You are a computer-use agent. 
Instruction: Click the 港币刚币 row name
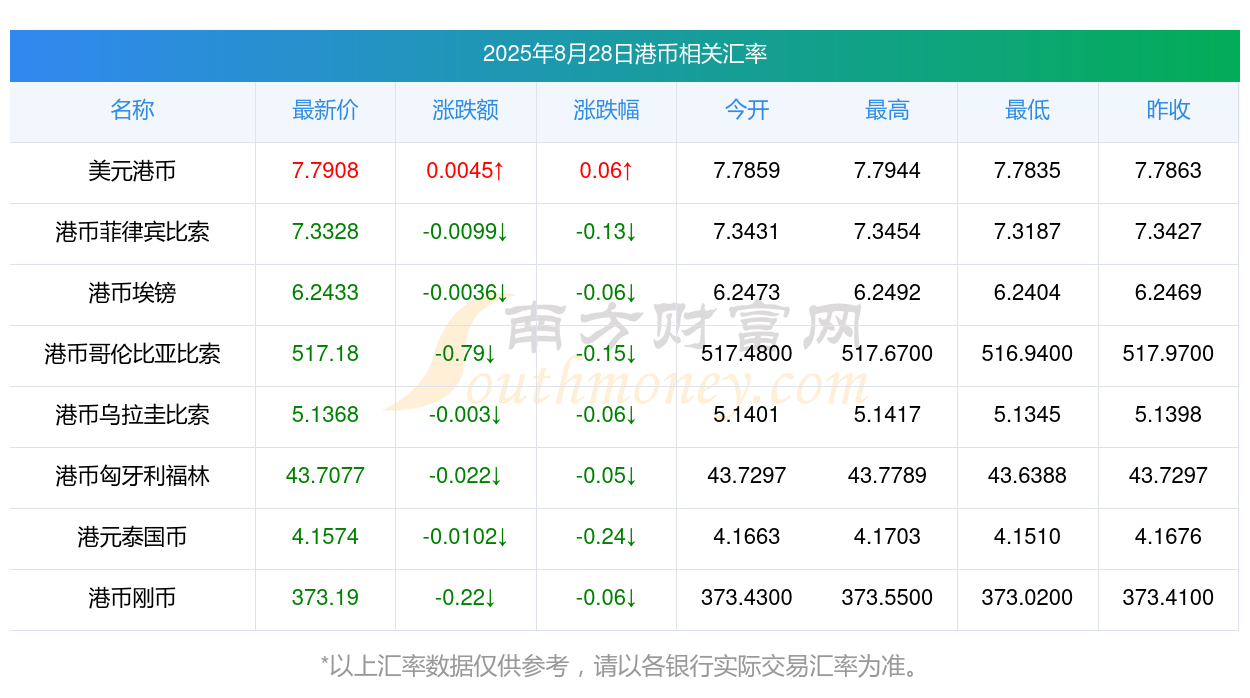point(132,598)
